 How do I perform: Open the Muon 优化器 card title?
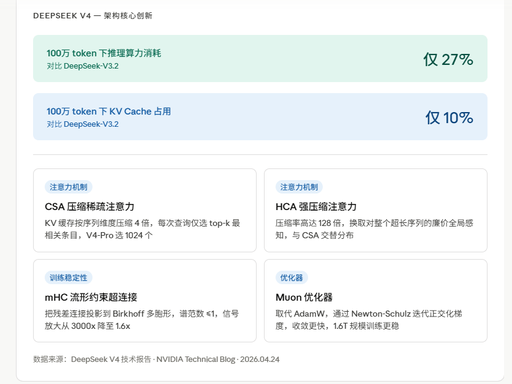304,297
